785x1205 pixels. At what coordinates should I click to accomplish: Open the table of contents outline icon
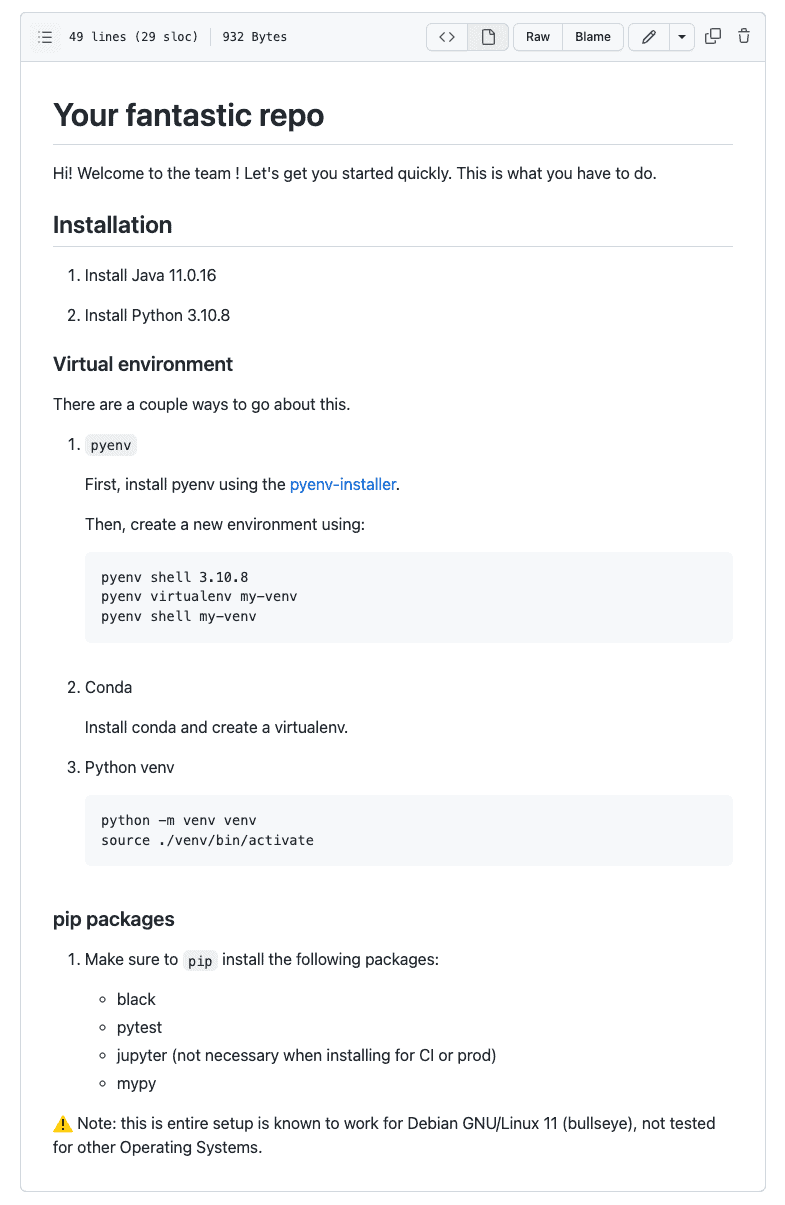[x=45, y=37]
